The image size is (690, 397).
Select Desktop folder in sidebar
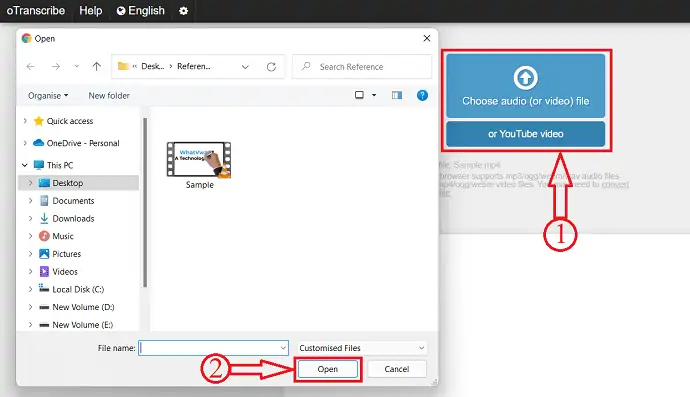(x=67, y=183)
